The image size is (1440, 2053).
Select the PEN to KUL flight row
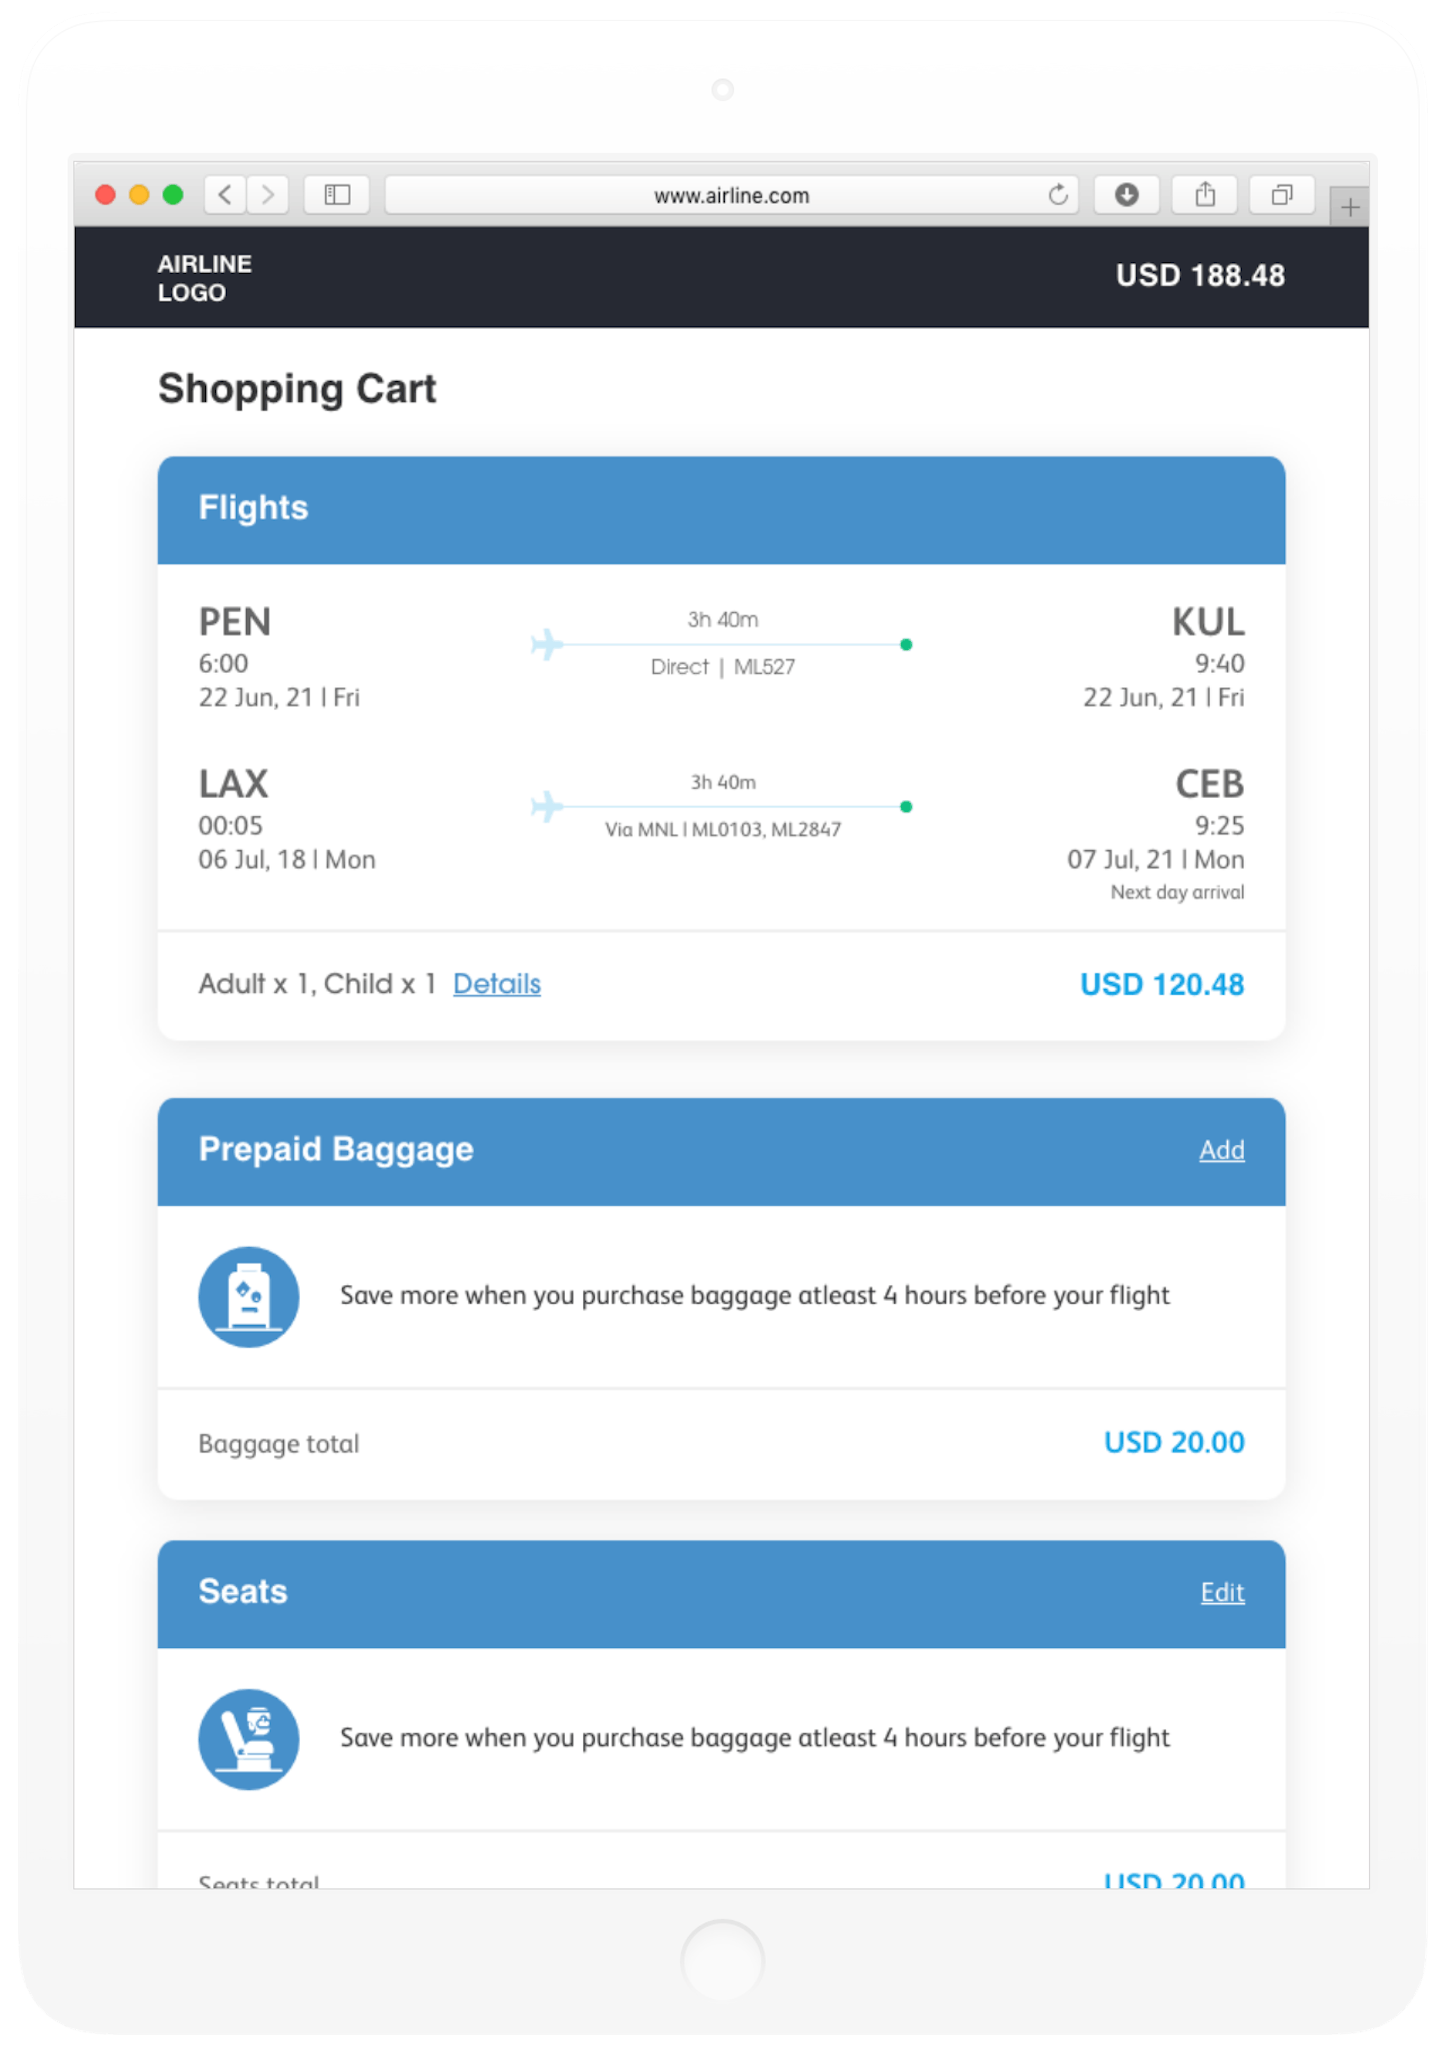pos(721,656)
